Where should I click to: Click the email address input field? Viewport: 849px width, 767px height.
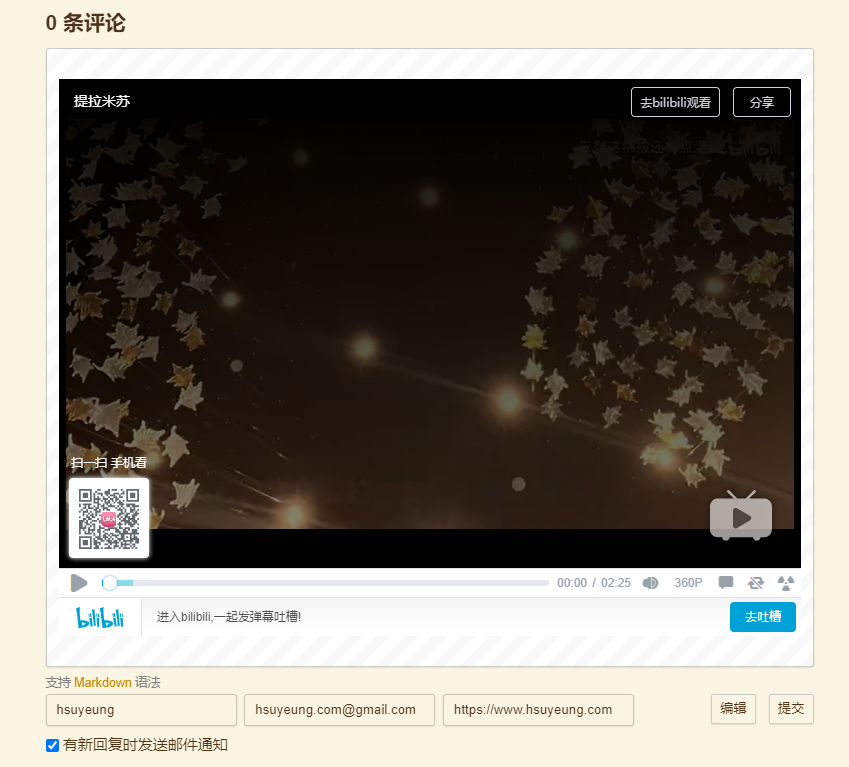pyautogui.click(x=339, y=710)
